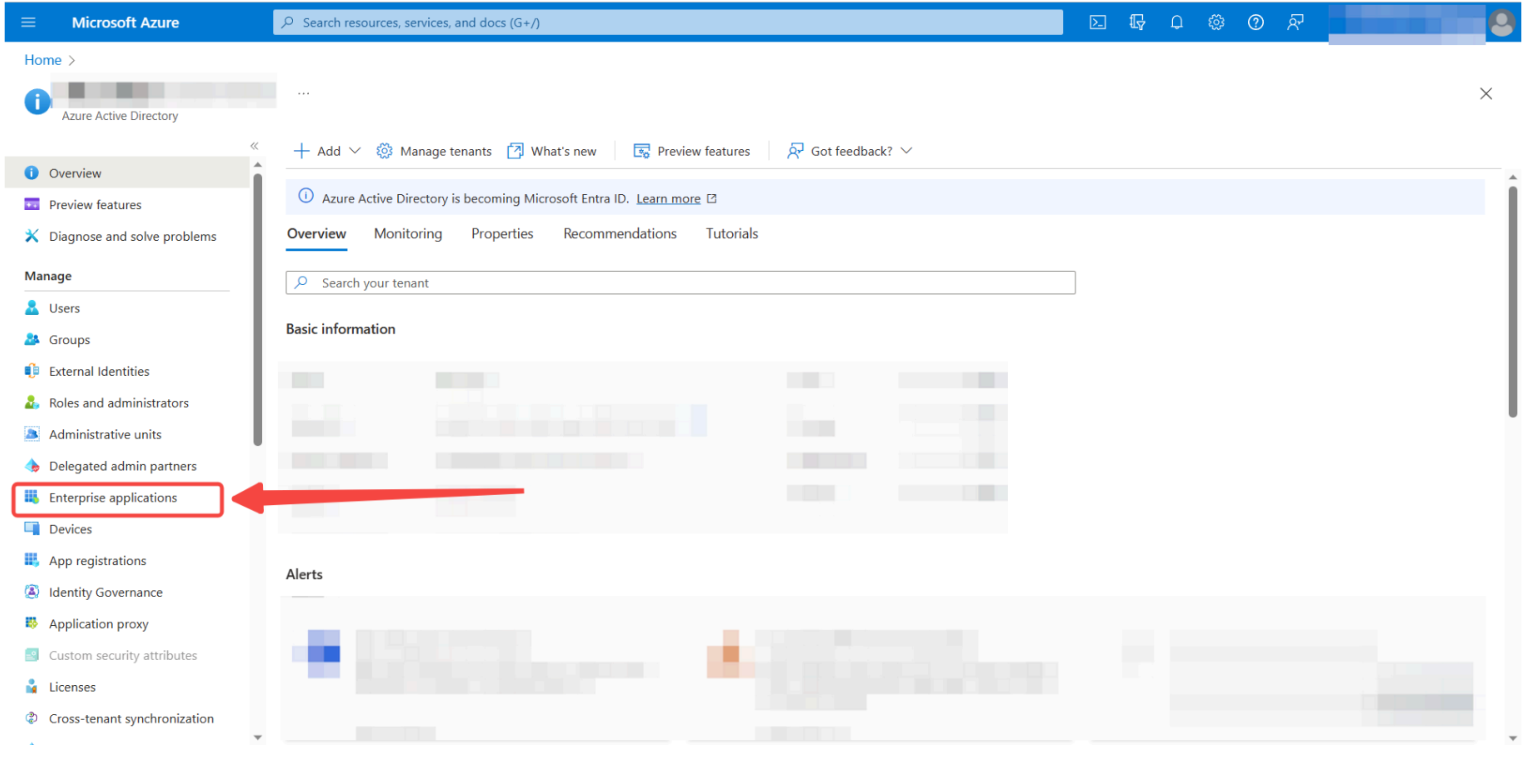The height and width of the screenshot is (774, 1532).
Task: Open Overview in the sidebar
Action: point(127,173)
